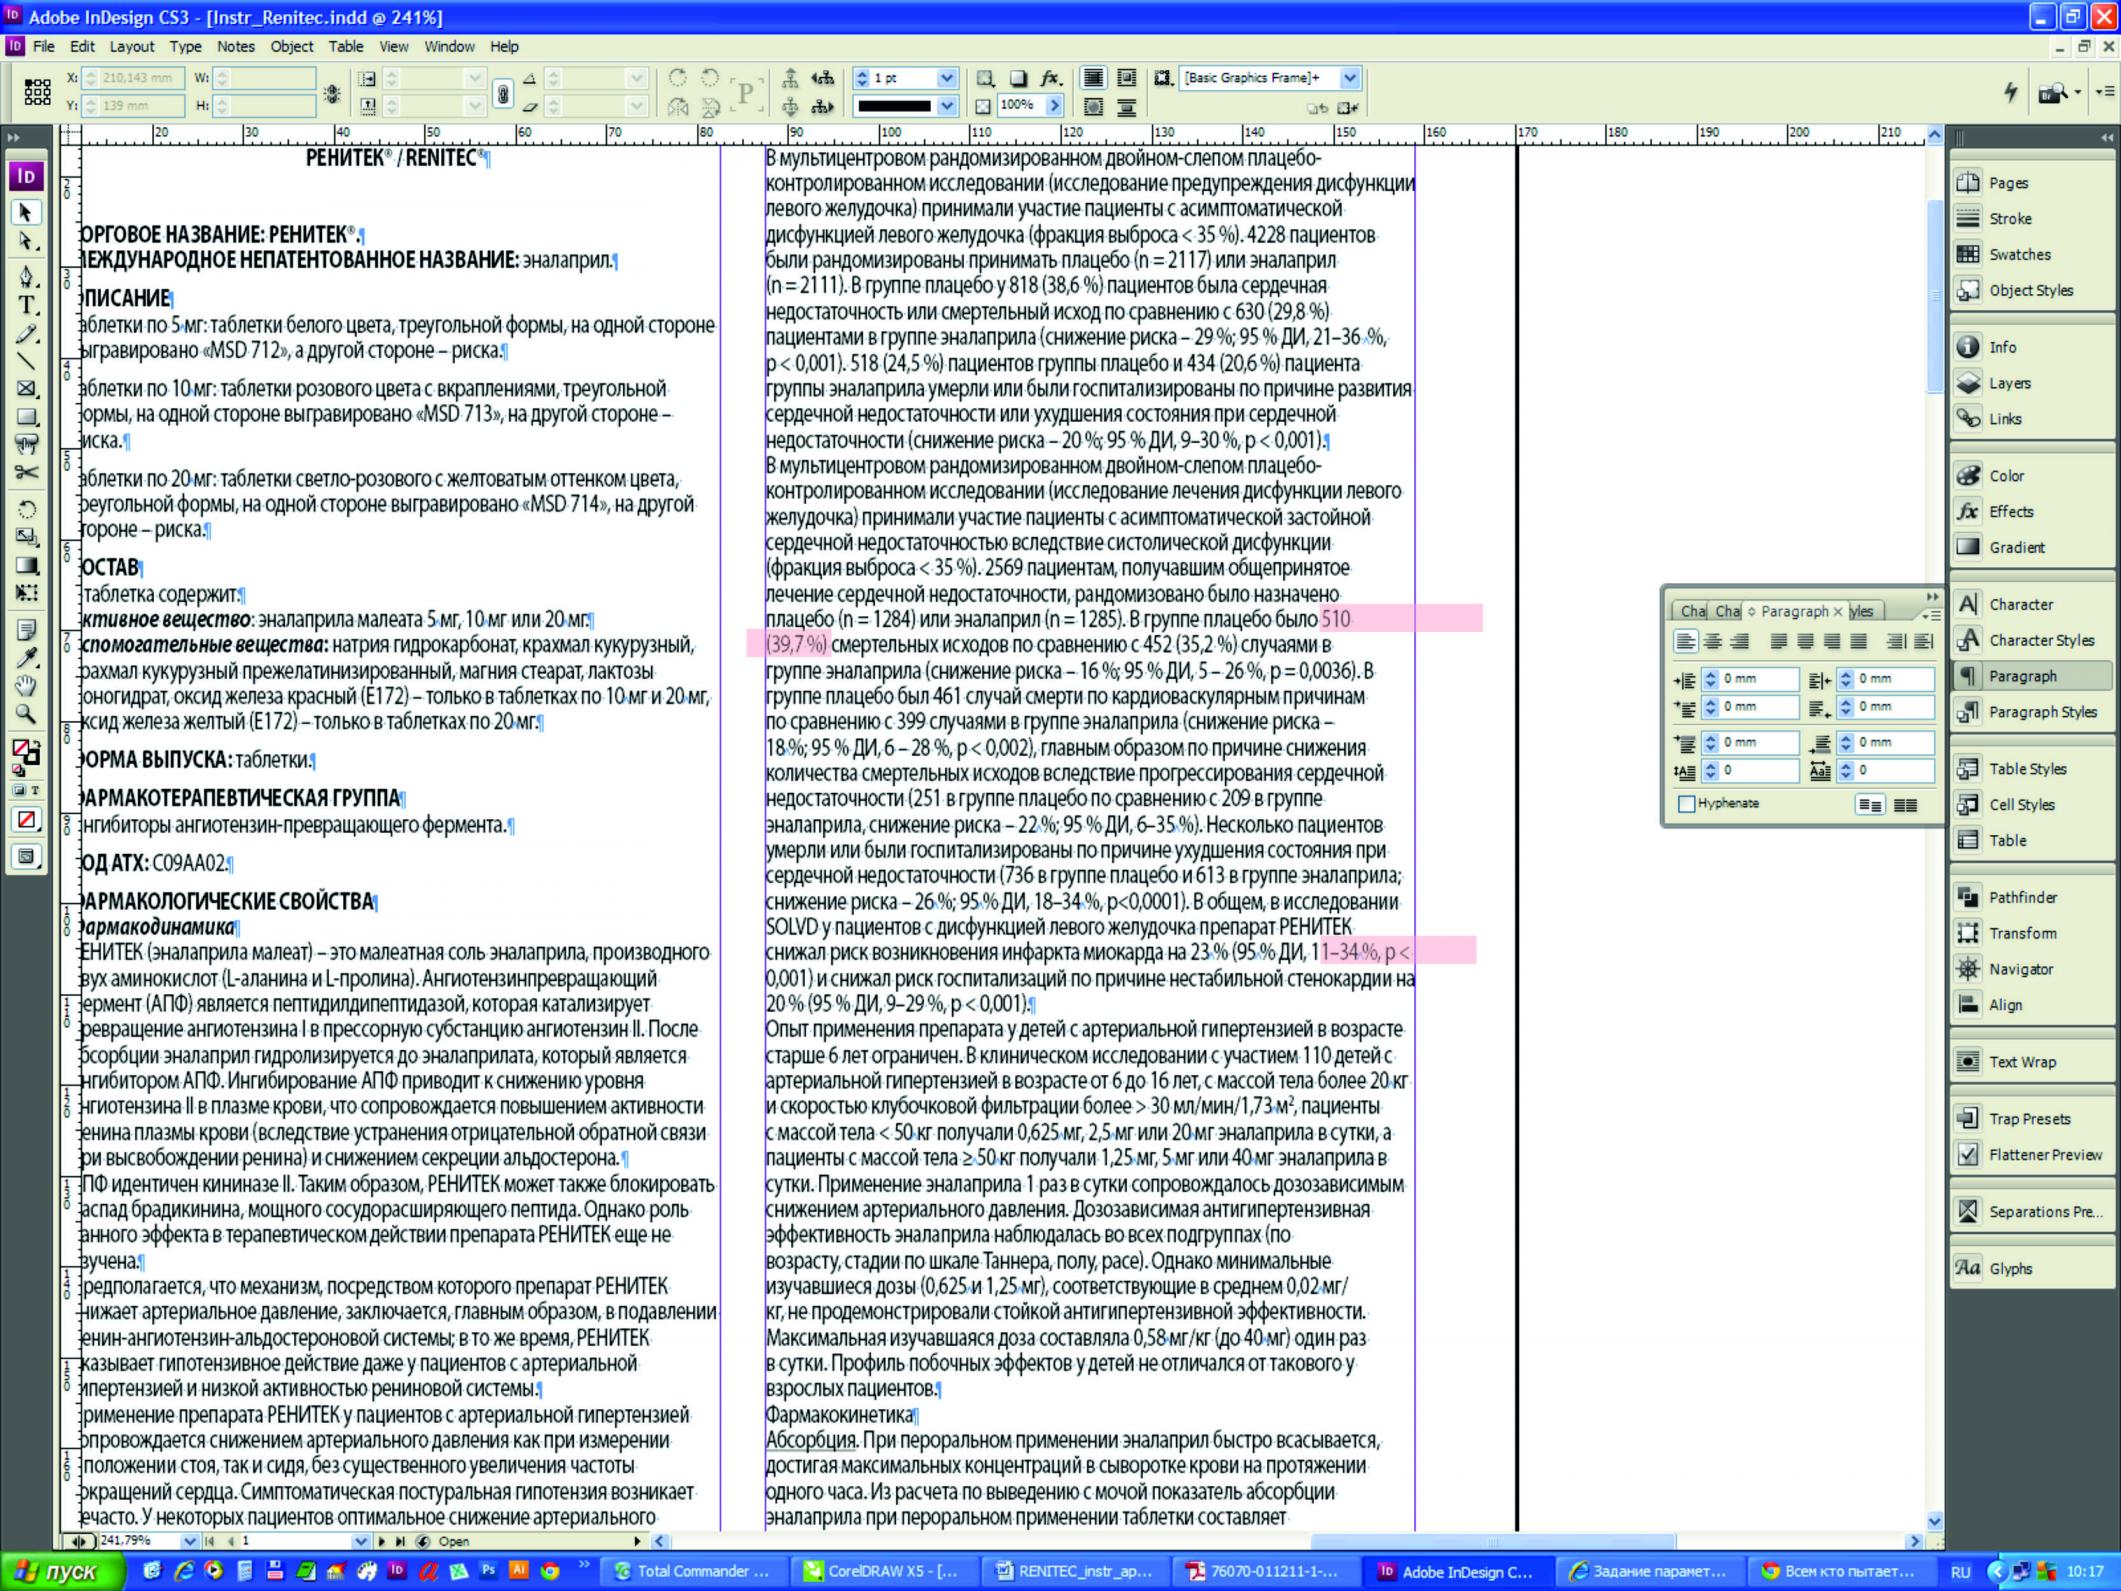Click the Windows Start button
Image resolution: width=2121 pixels, height=1591 pixels.
61,1571
